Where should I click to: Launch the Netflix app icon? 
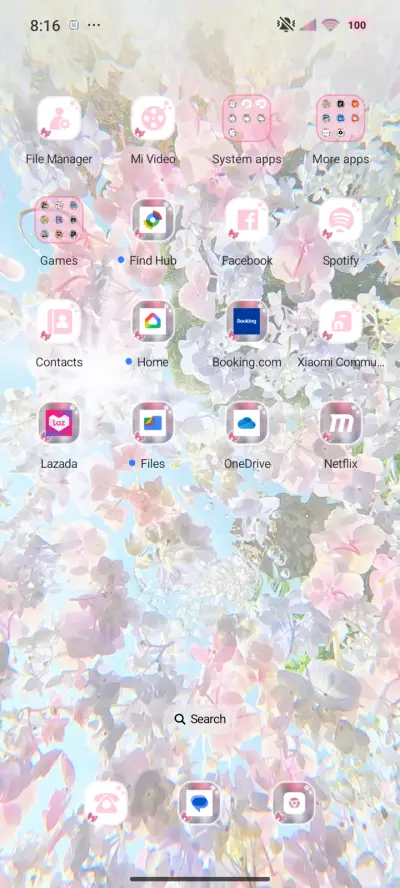point(341,422)
